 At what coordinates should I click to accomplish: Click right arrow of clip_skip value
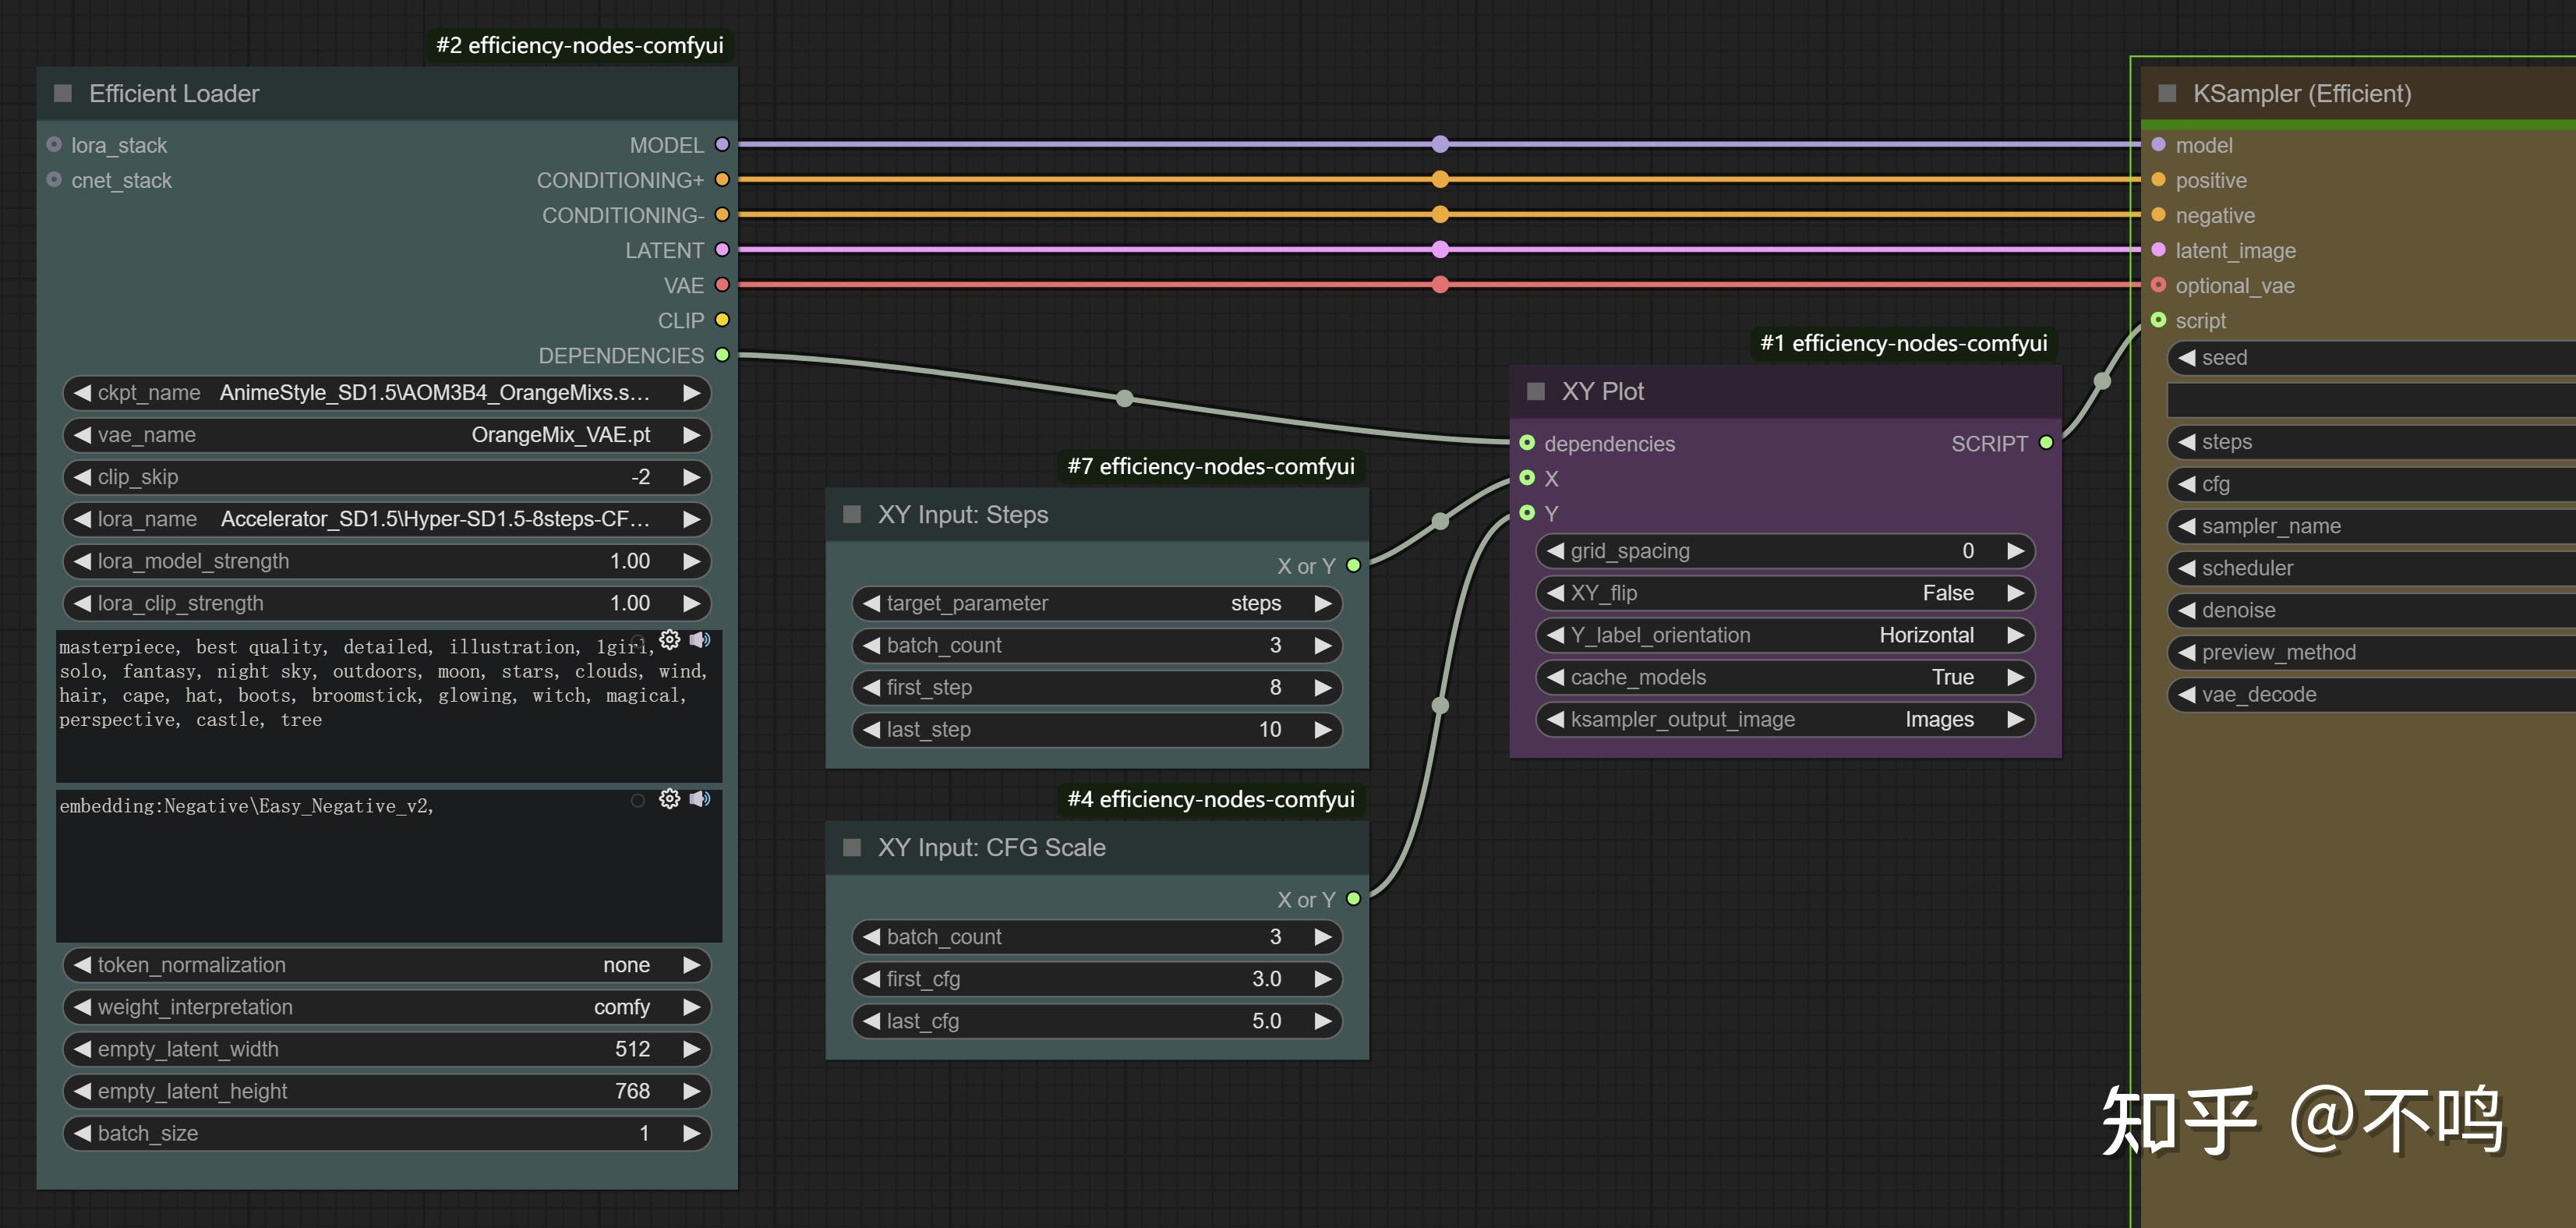pos(691,477)
